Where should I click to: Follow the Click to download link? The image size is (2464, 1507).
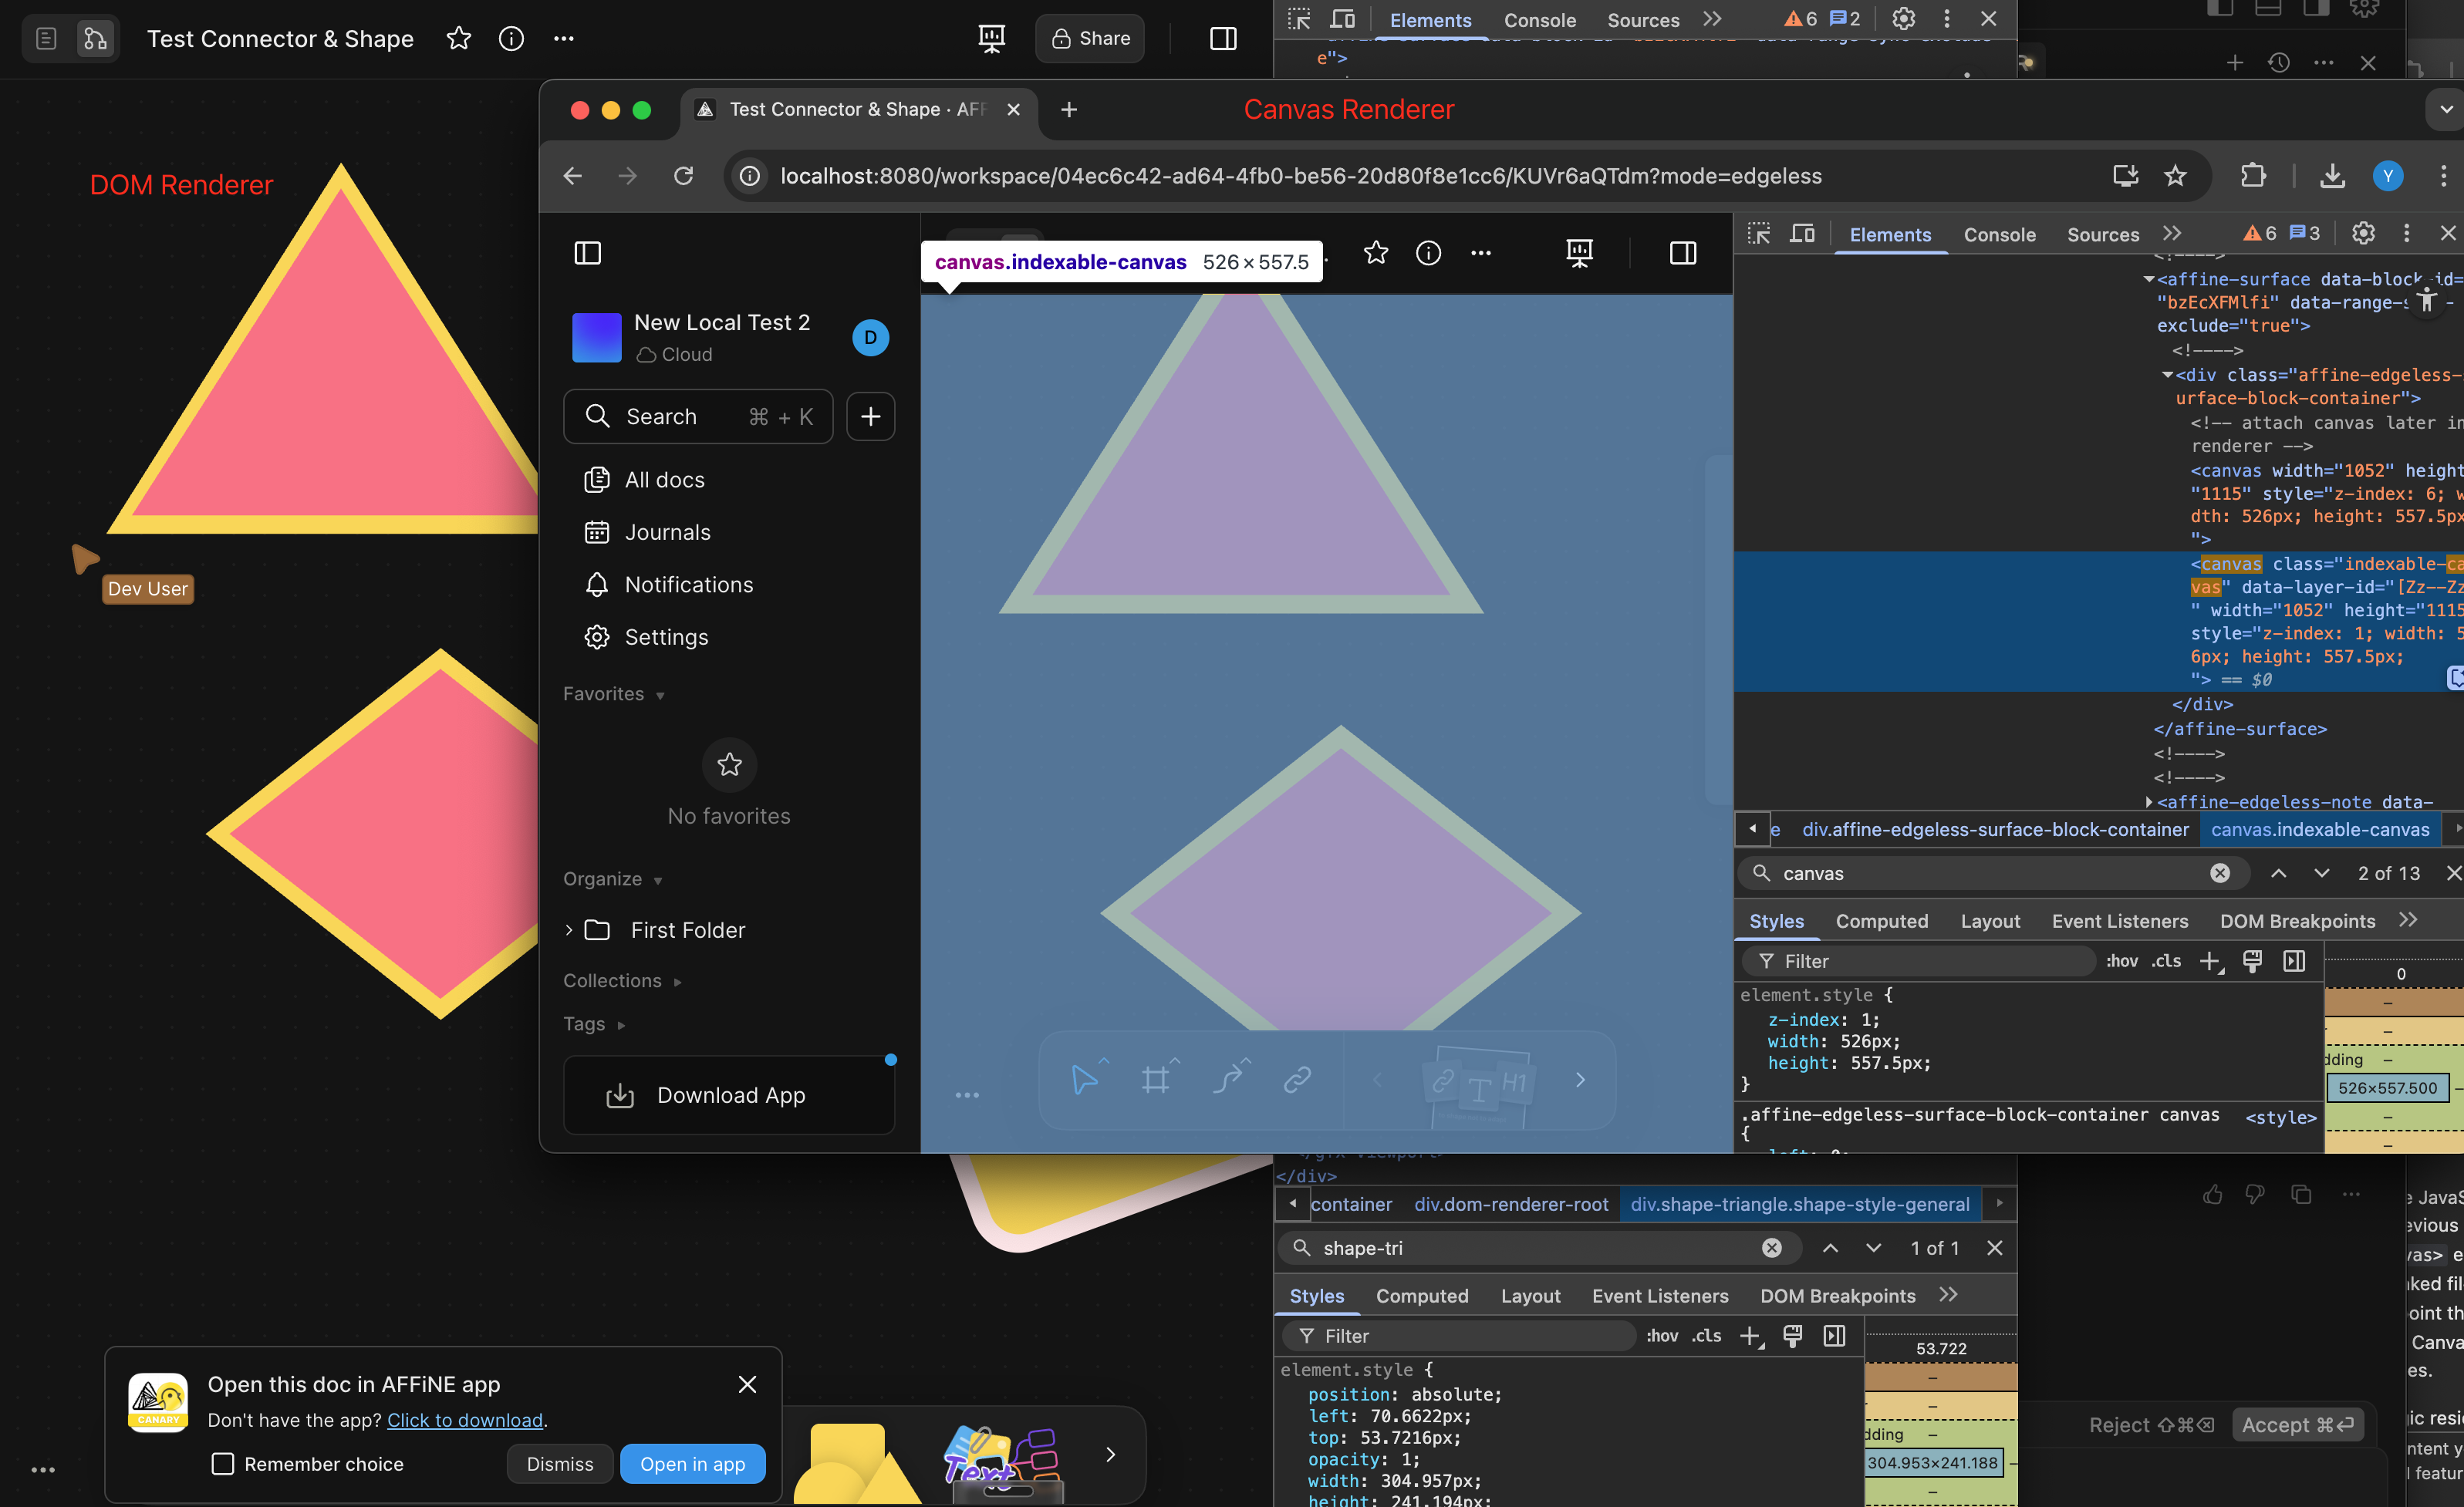click(x=465, y=1420)
